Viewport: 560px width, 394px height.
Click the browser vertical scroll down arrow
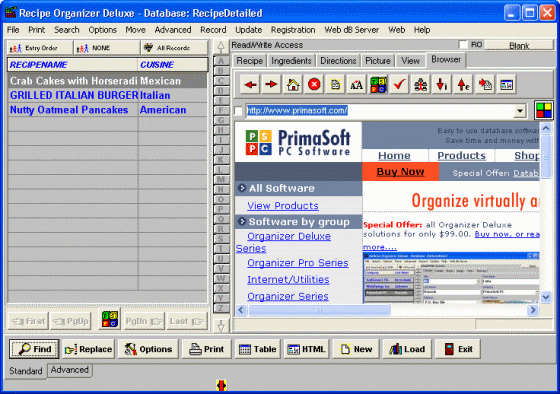pyautogui.click(x=546, y=296)
